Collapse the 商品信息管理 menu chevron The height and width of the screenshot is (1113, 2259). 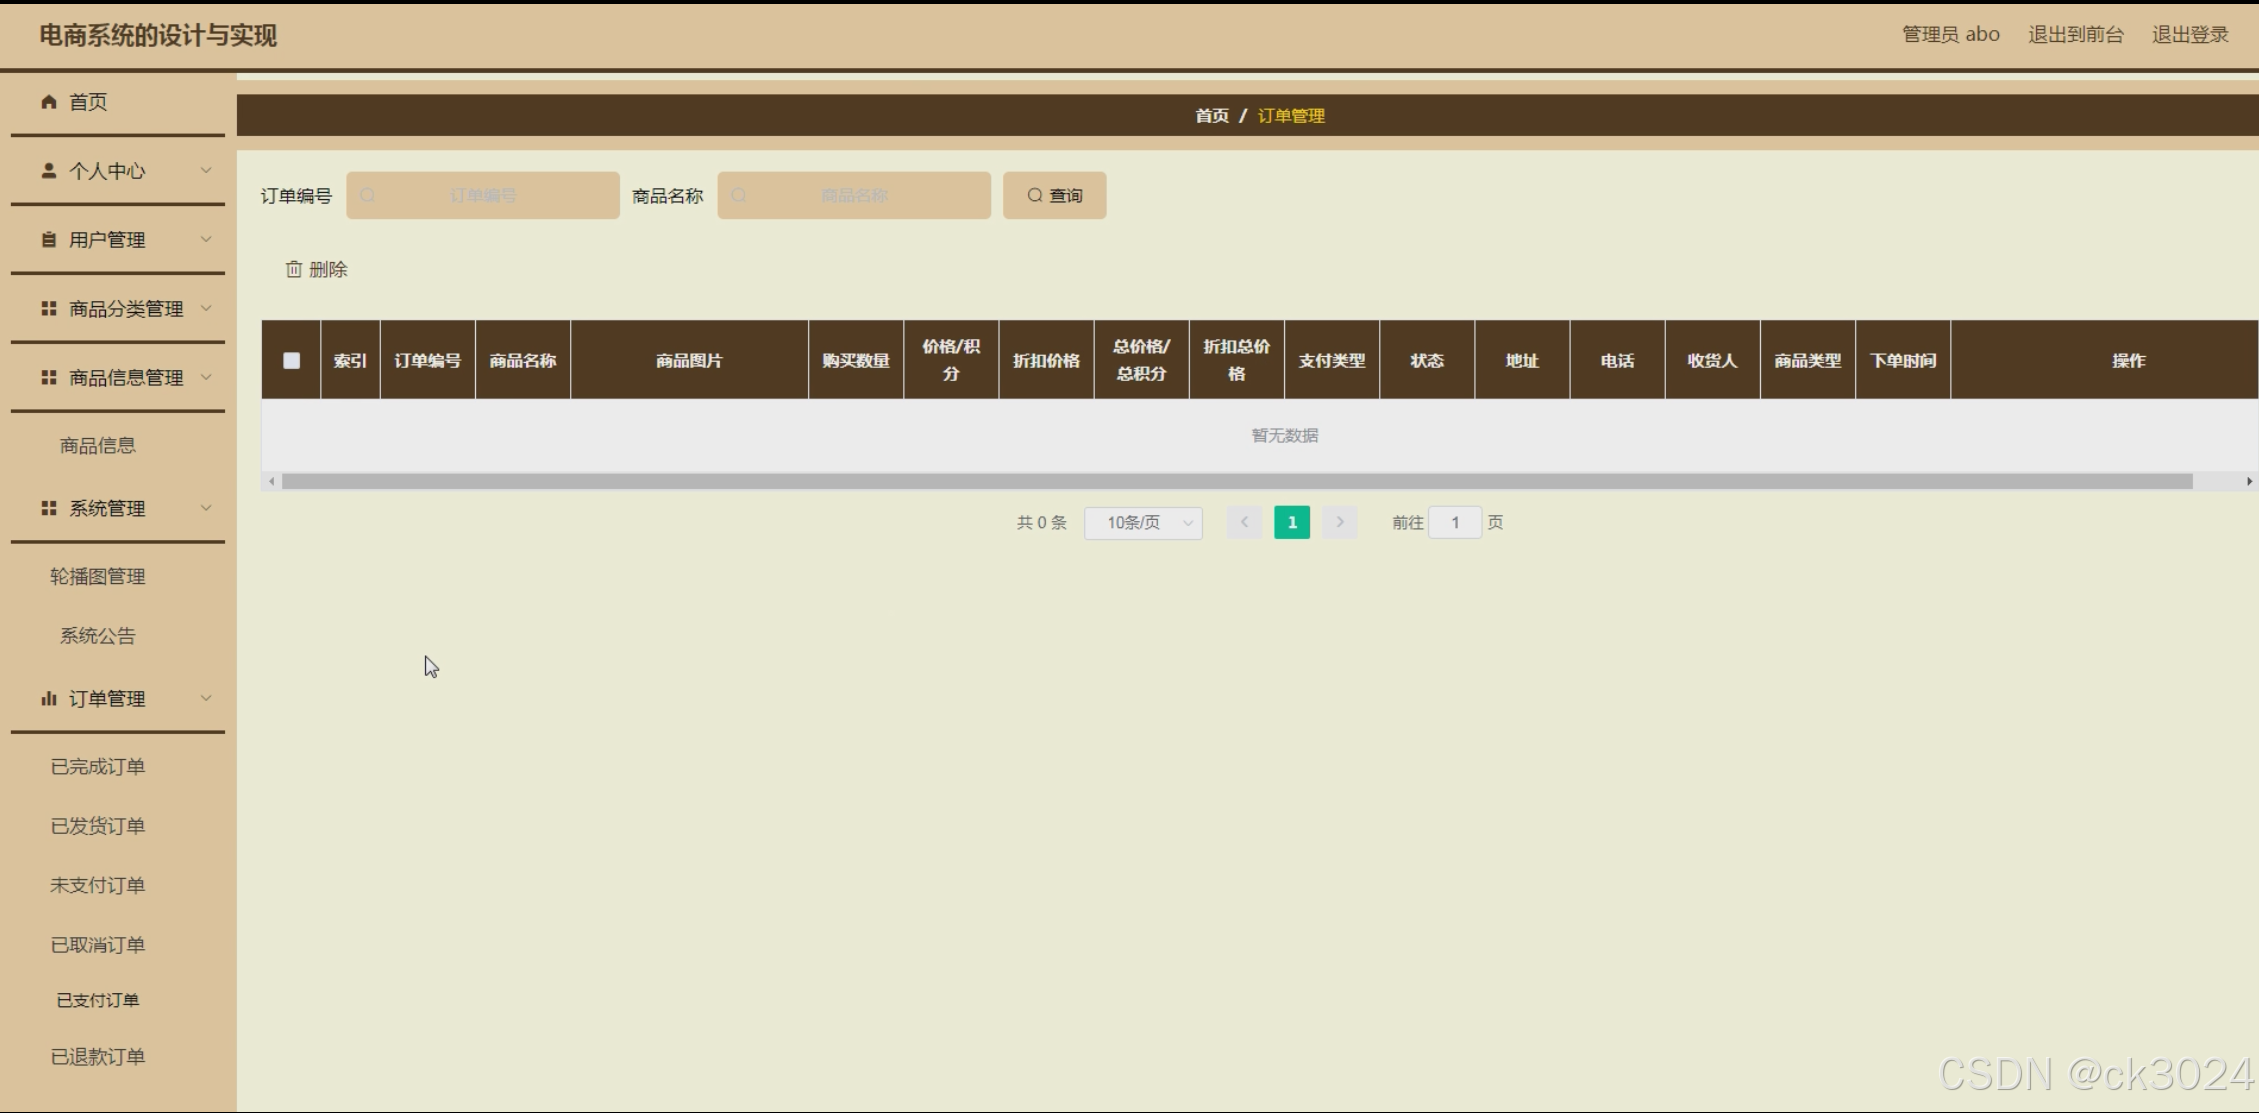tap(207, 377)
